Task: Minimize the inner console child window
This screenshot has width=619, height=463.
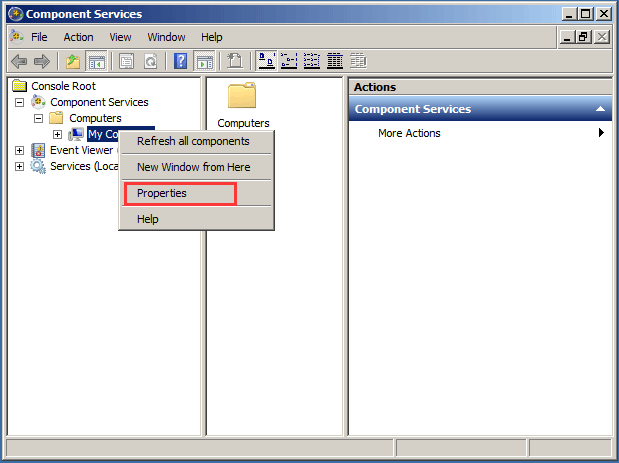Action: tap(567, 37)
